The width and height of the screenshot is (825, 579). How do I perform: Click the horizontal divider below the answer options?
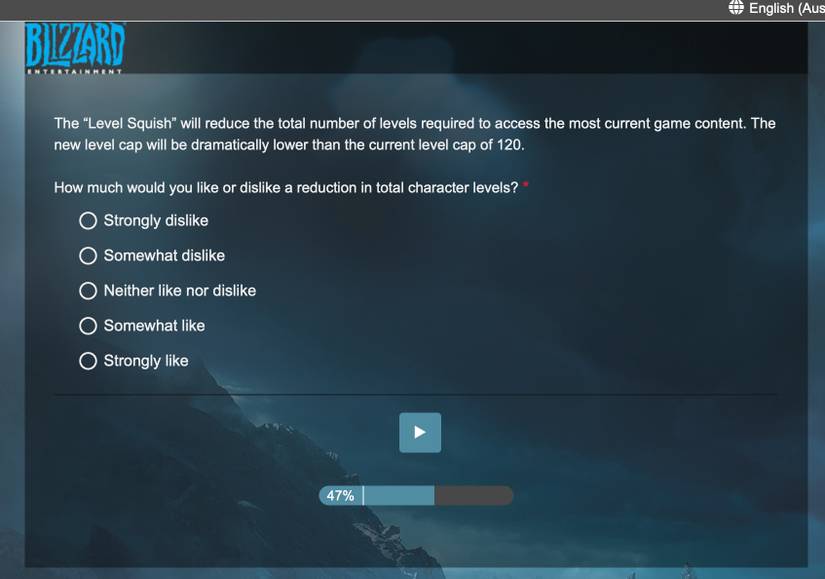(415, 394)
